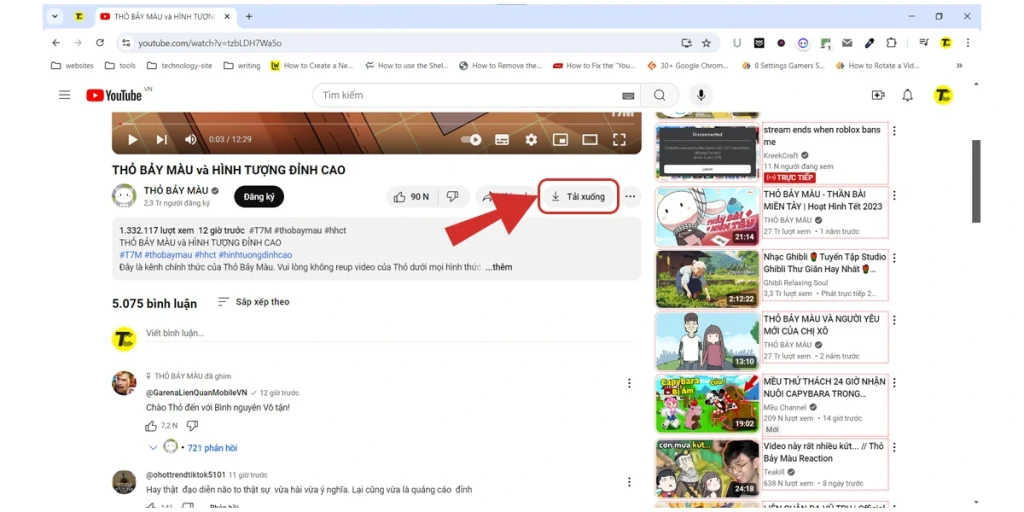Open options menu for ohottrendtiktok5101 comment
This screenshot has width=1024, height=512.
(x=629, y=482)
